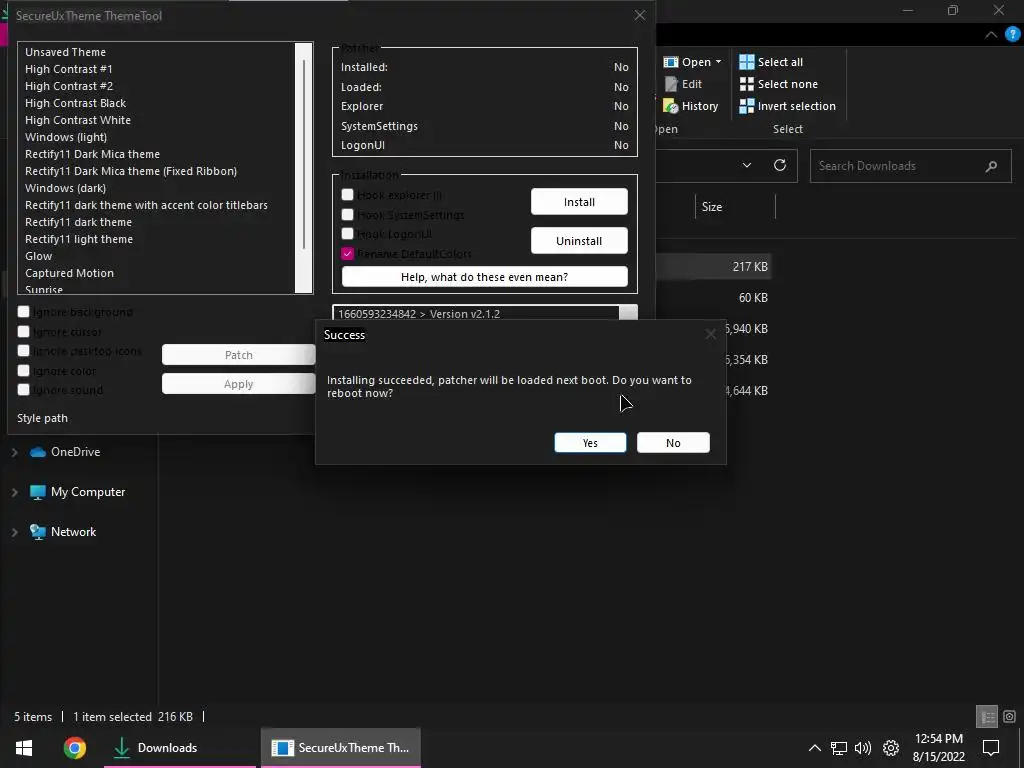The height and width of the screenshot is (768, 1024).
Task: Click the Install button
Action: (x=579, y=202)
